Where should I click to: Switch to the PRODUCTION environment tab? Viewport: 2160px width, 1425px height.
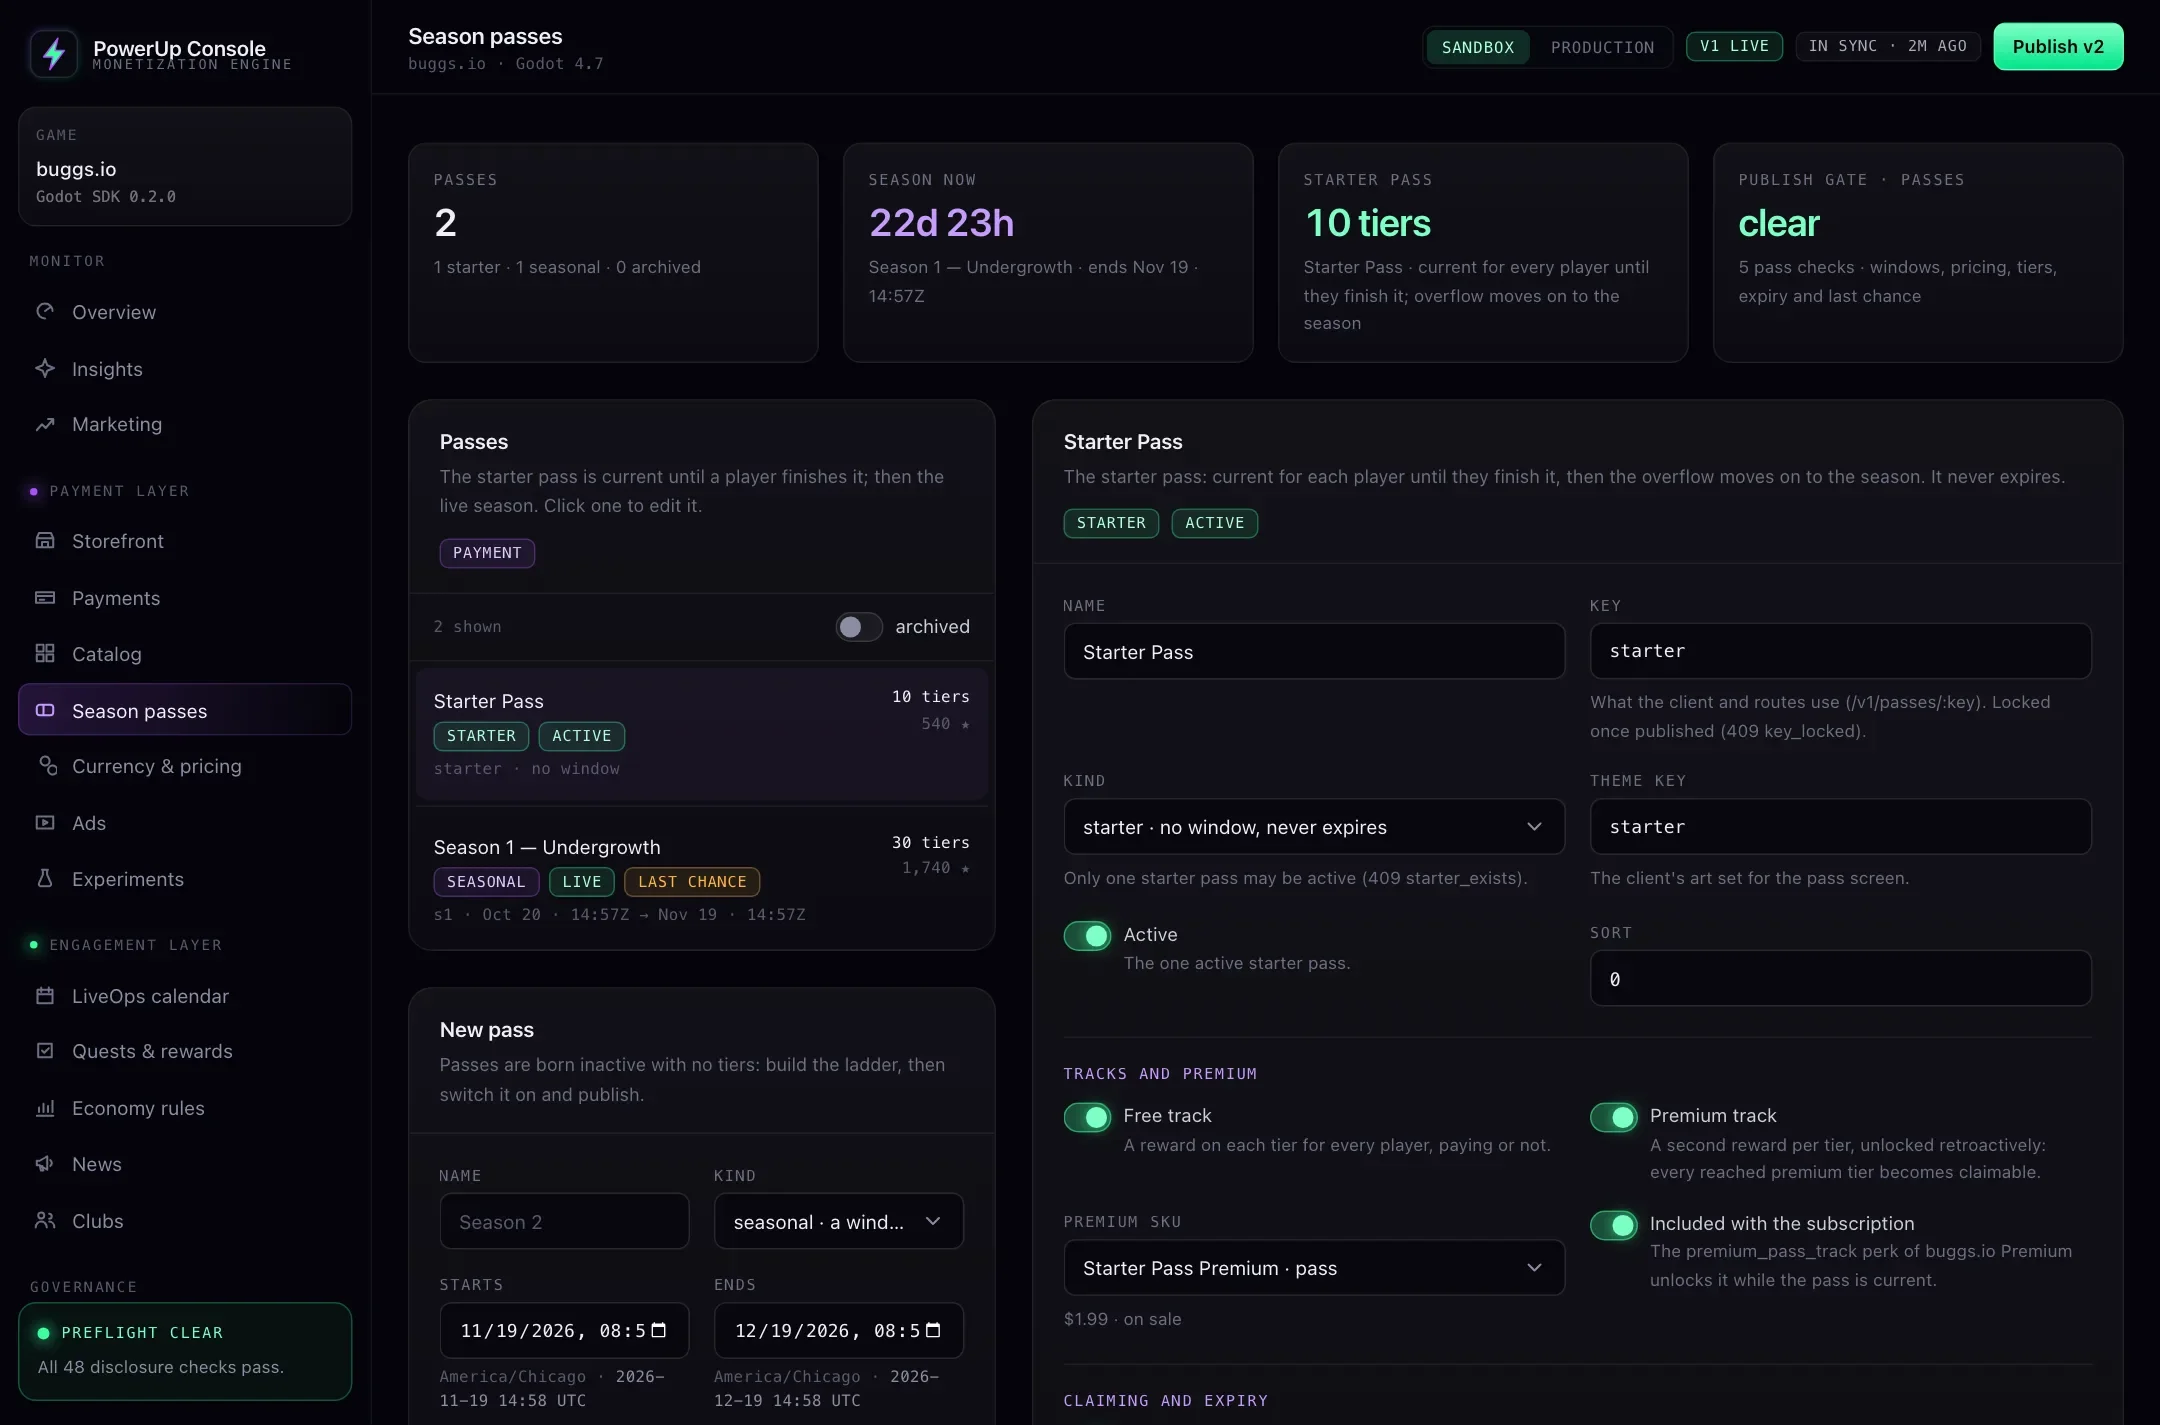[1602, 47]
